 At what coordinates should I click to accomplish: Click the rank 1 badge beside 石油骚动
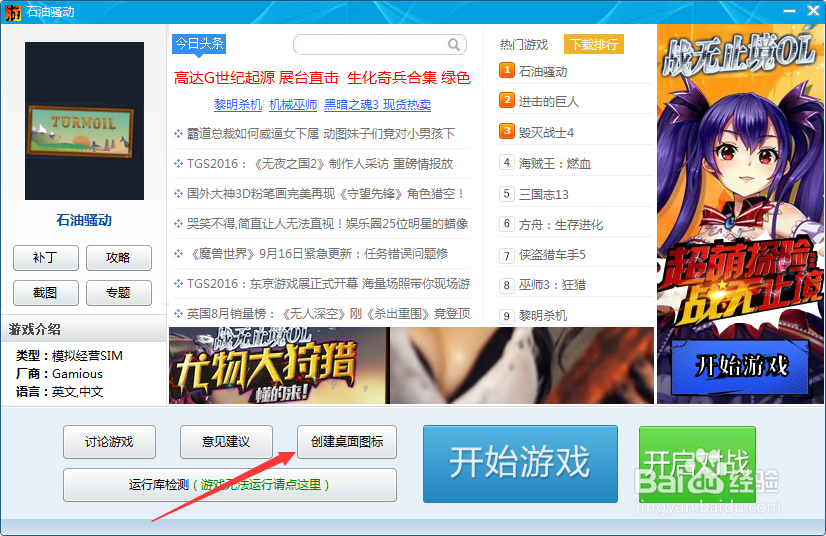pyautogui.click(x=507, y=70)
